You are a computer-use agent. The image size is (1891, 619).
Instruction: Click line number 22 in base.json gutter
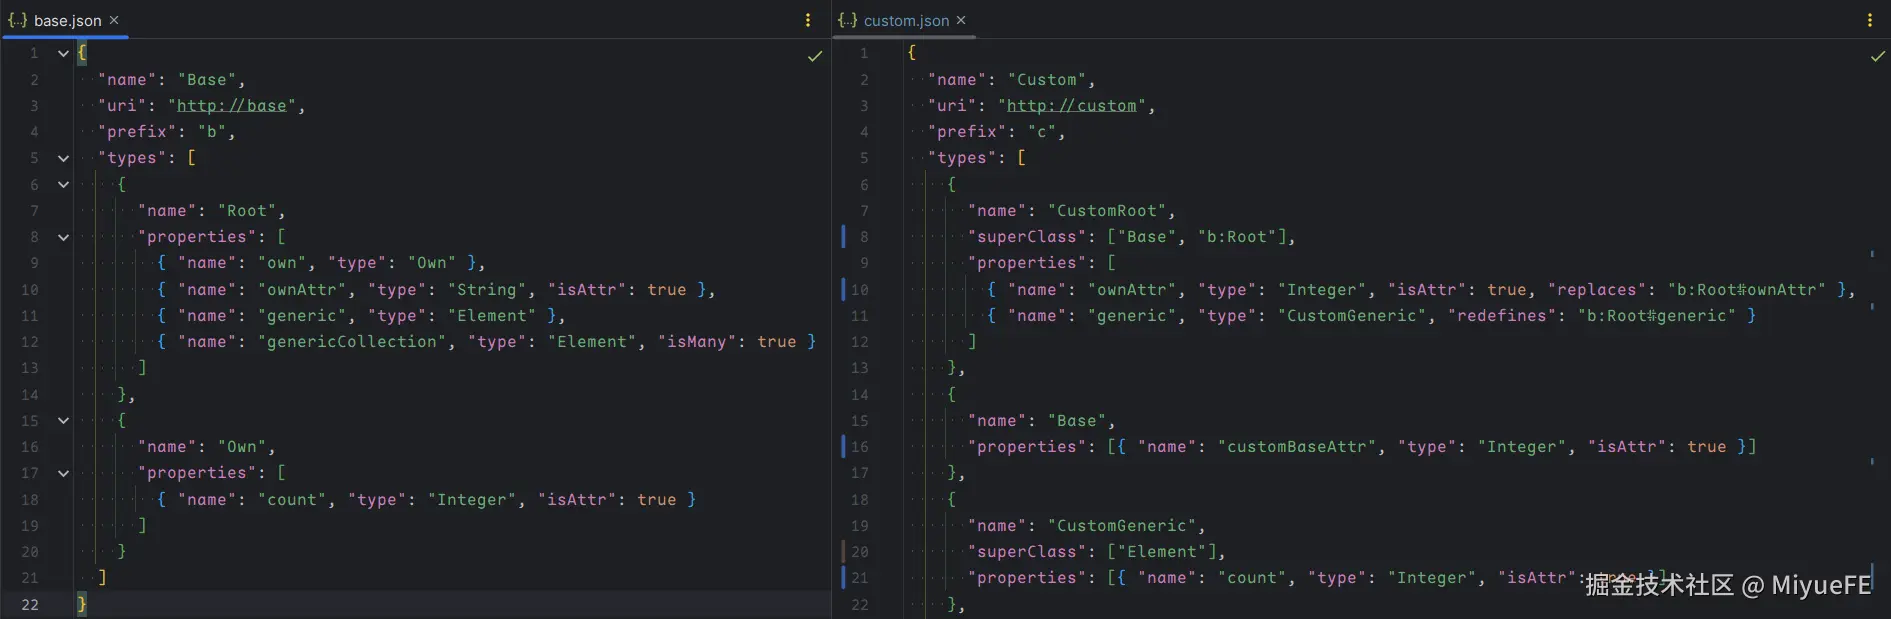(x=30, y=605)
